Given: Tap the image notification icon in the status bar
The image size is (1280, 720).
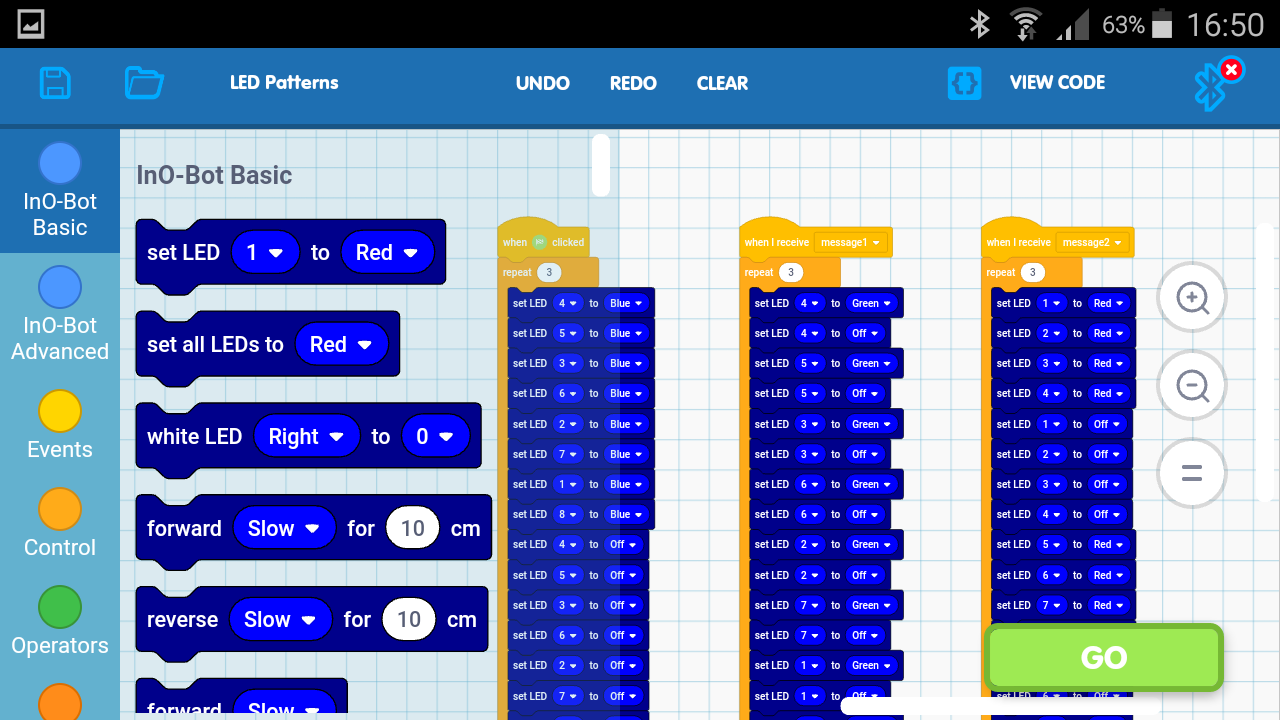Looking at the screenshot, I should [30, 24].
